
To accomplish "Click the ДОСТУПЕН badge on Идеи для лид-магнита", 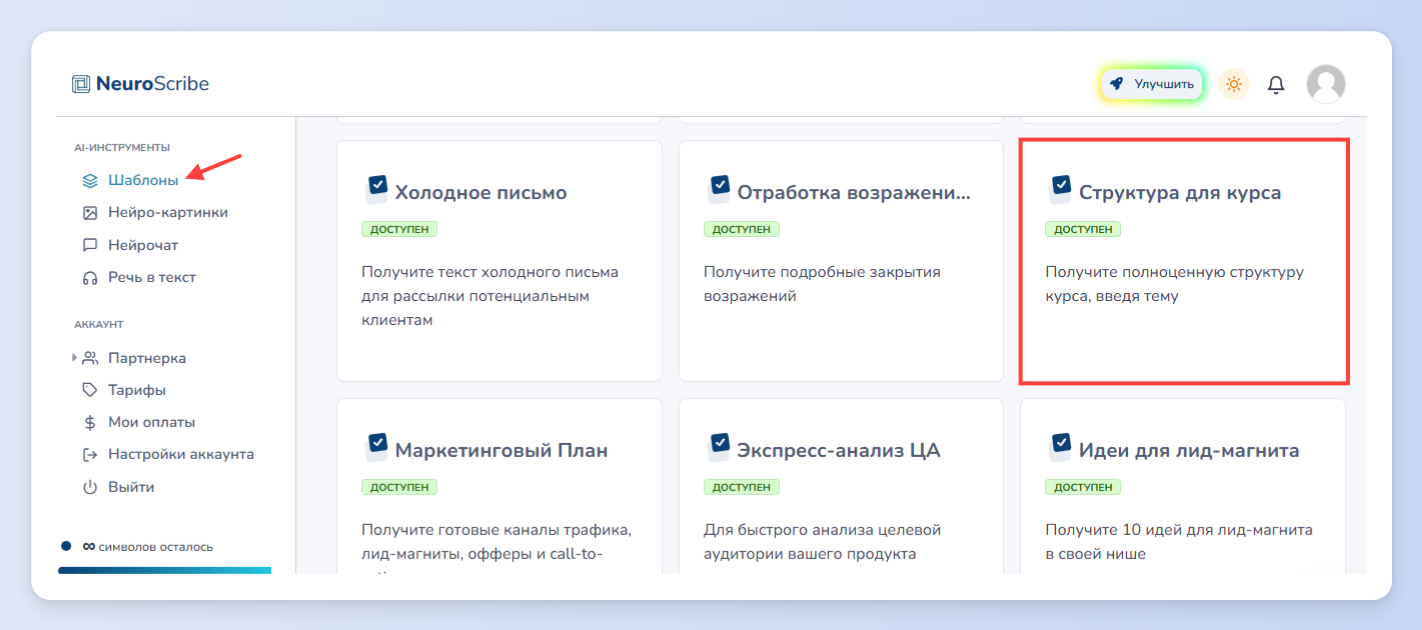I will (x=1083, y=487).
